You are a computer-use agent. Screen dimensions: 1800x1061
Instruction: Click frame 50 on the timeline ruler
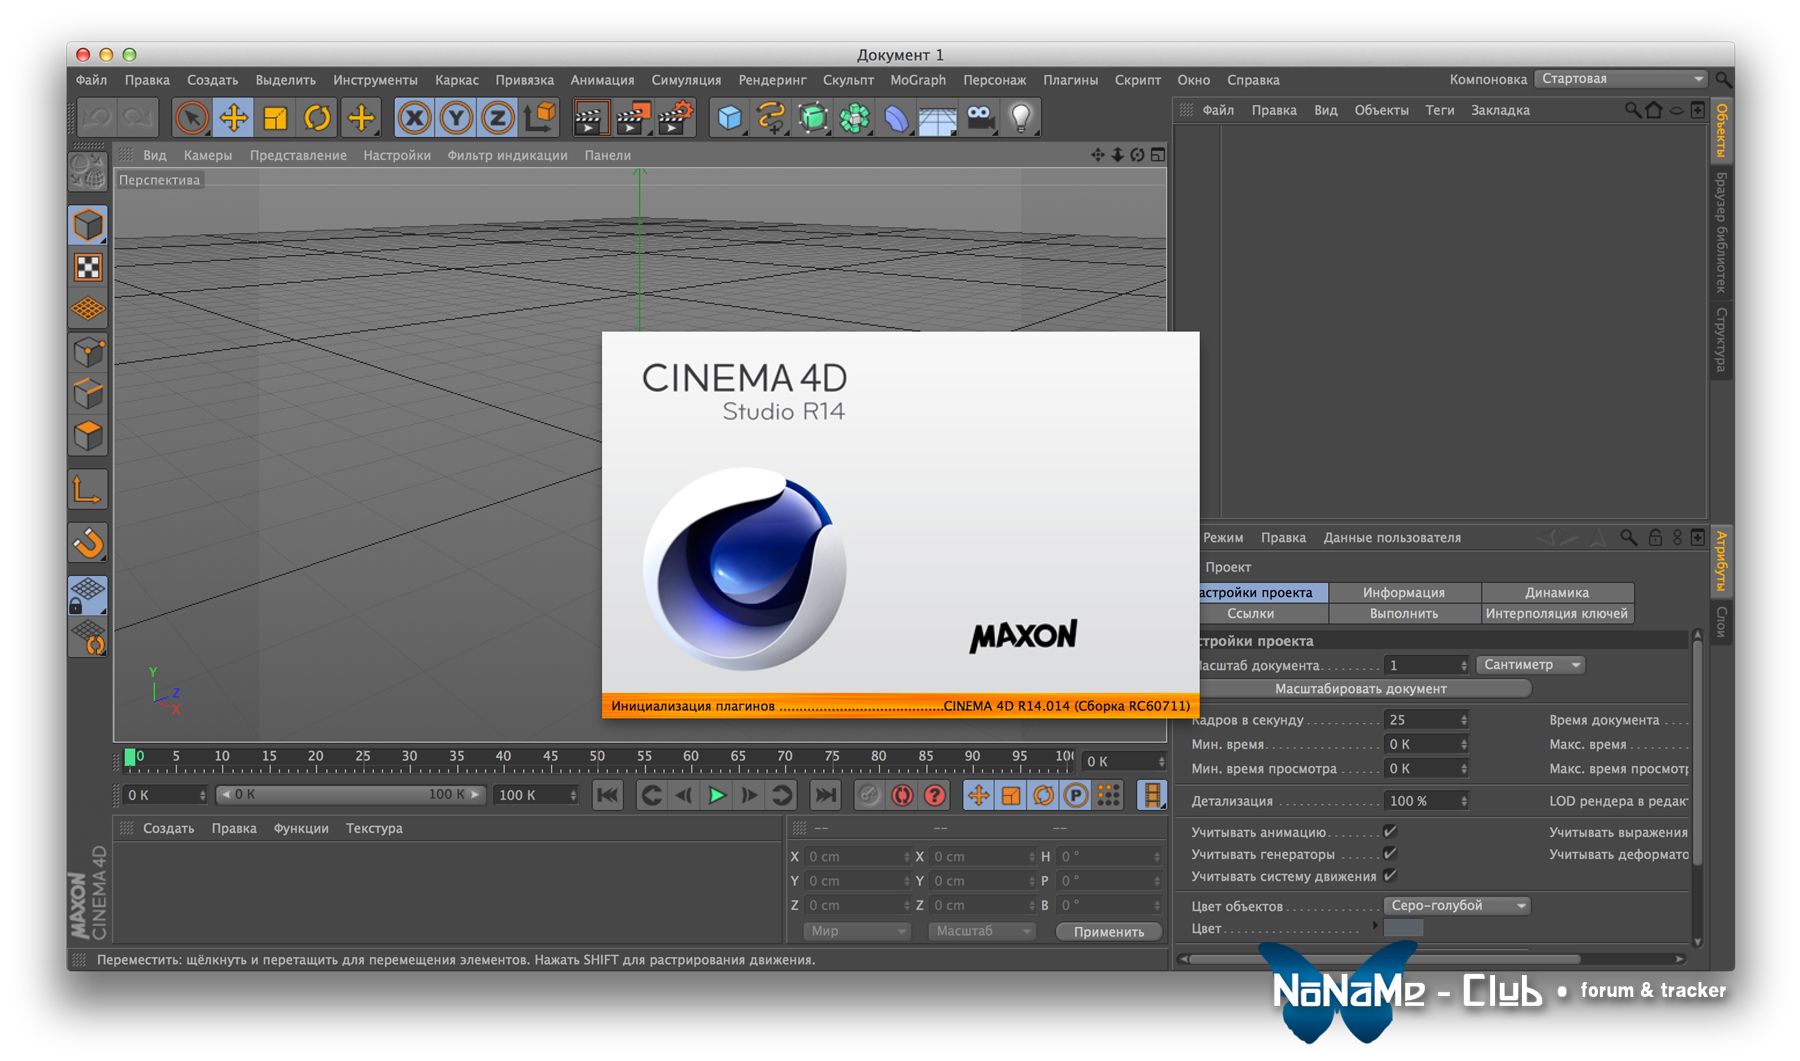(597, 757)
